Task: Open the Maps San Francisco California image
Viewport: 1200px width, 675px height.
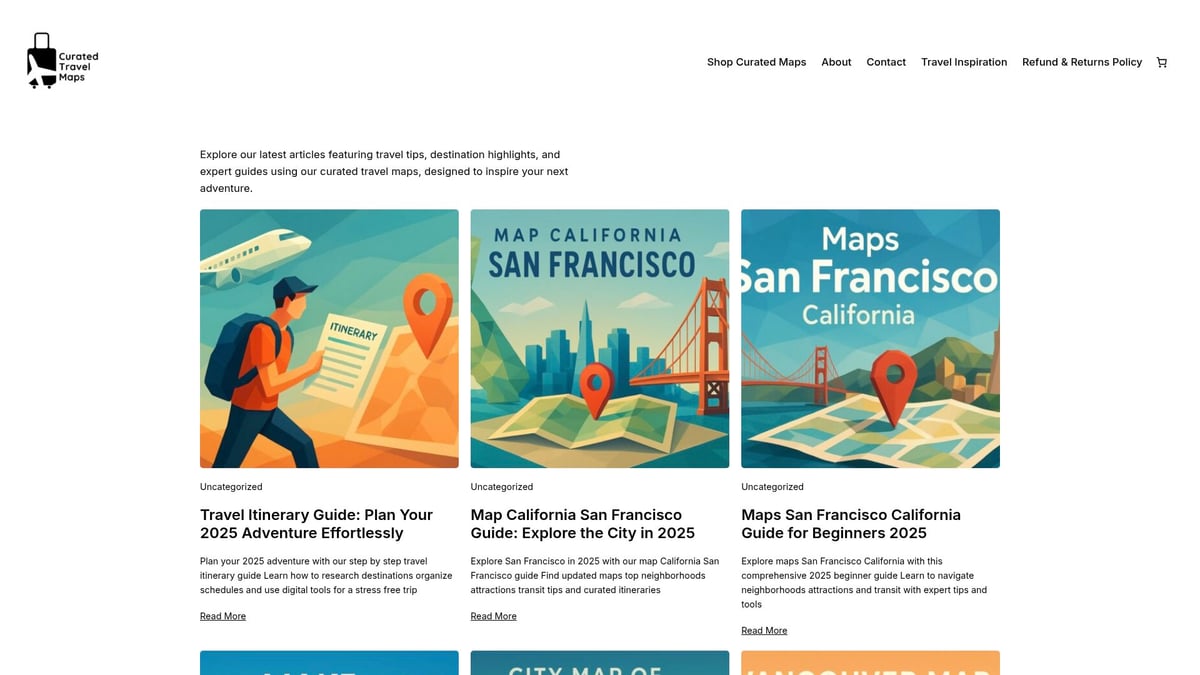Action: pos(870,338)
